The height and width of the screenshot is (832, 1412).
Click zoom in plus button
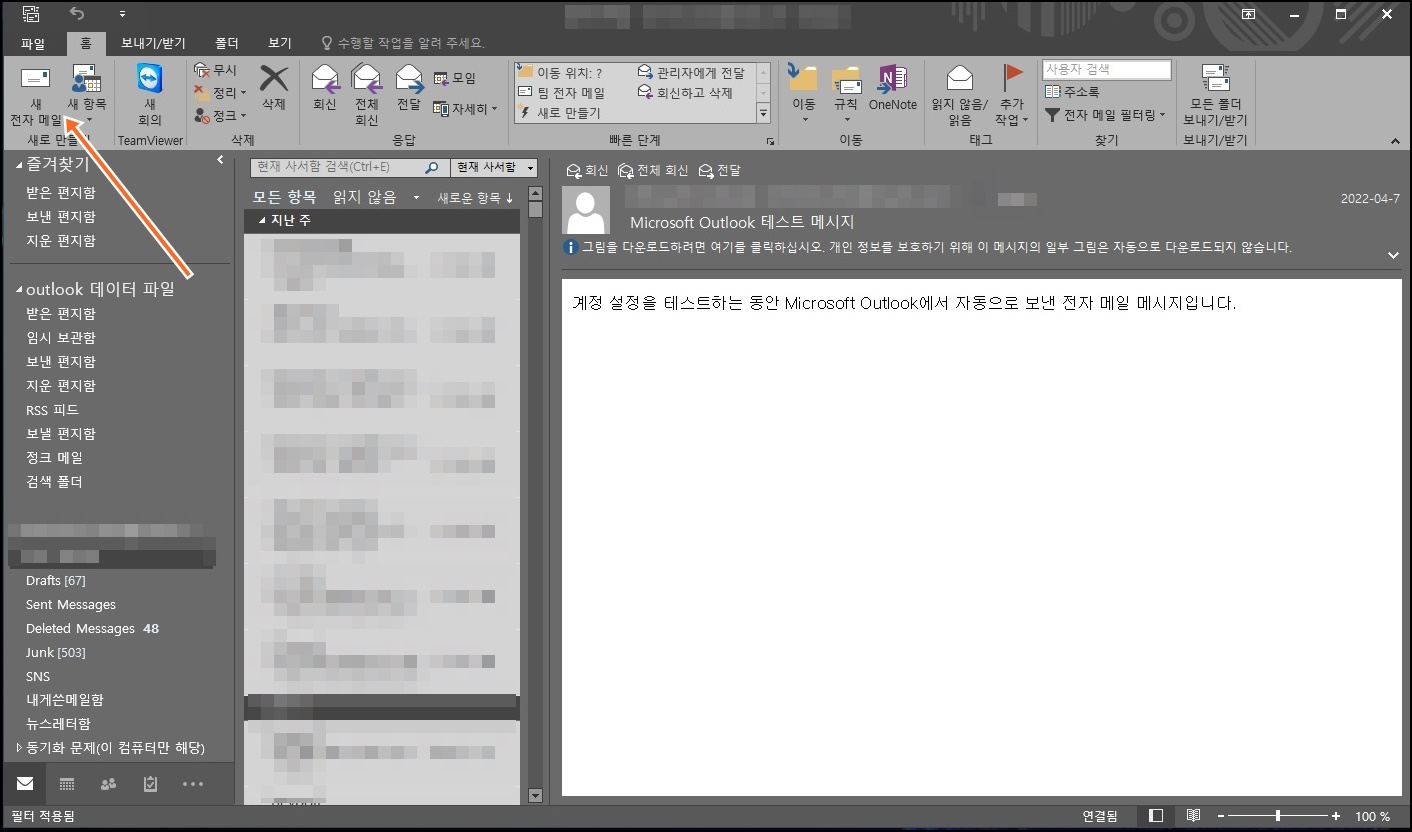point(1336,816)
